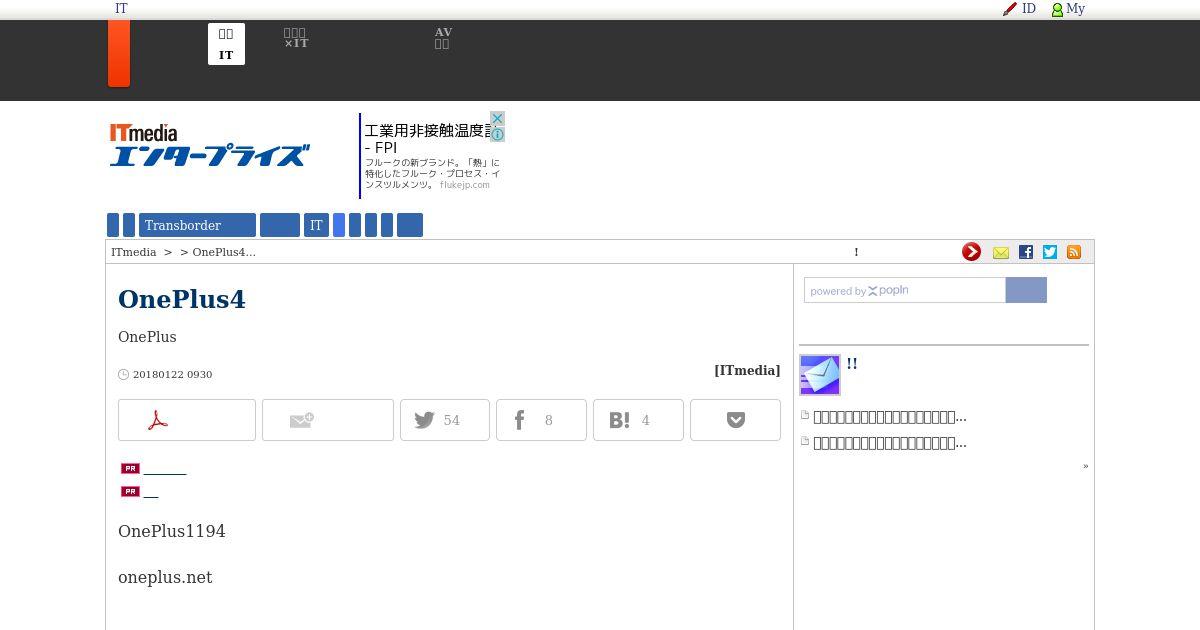Click the OnePlus4 article headline

[x=182, y=299]
